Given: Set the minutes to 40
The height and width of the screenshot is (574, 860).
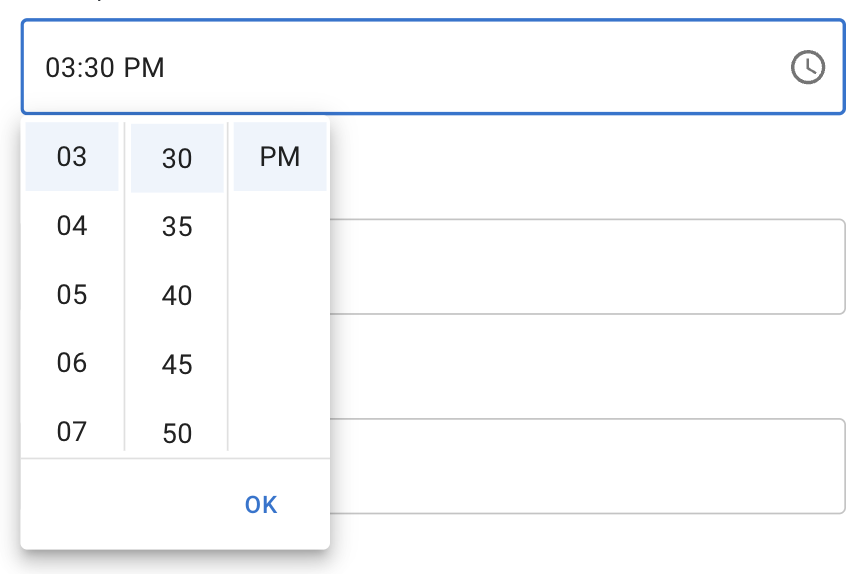Looking at the screenshot, I should pyautogui.click(x=177, y=296).
